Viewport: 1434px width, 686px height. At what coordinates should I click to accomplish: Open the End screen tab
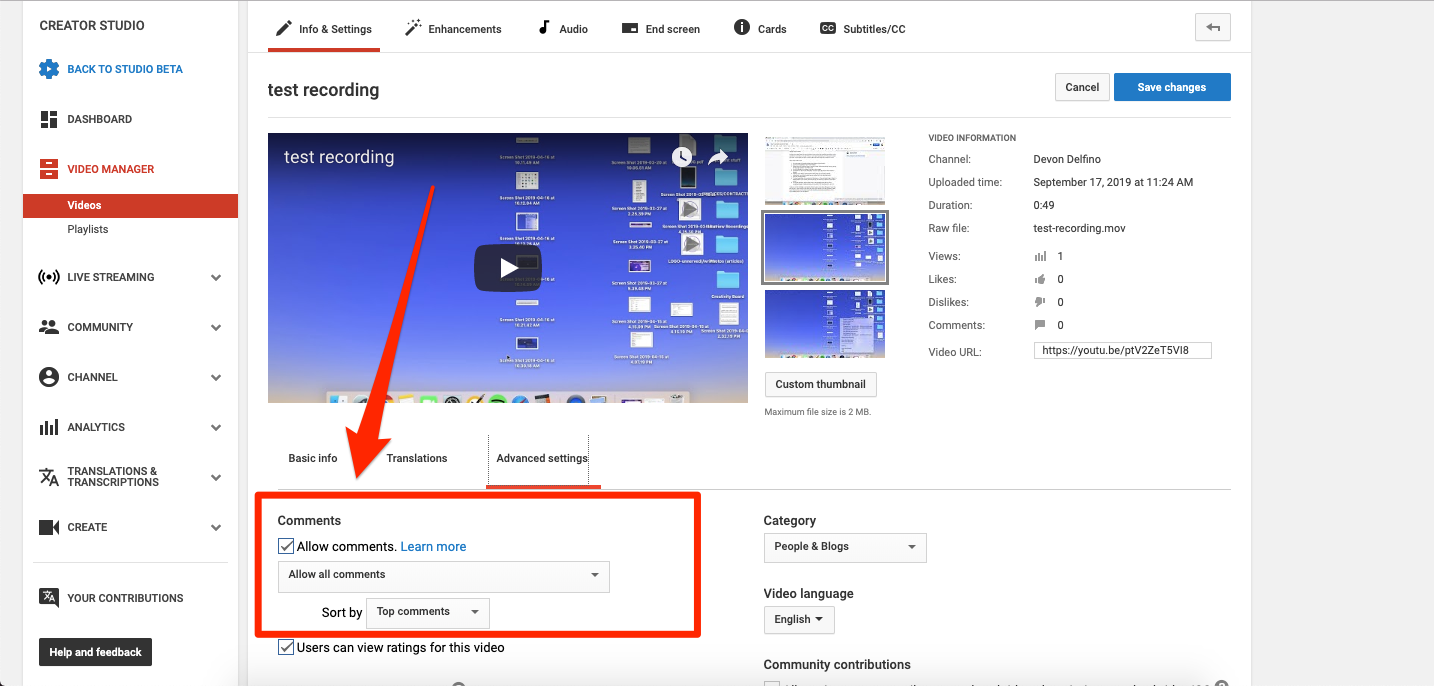point(660,29)
